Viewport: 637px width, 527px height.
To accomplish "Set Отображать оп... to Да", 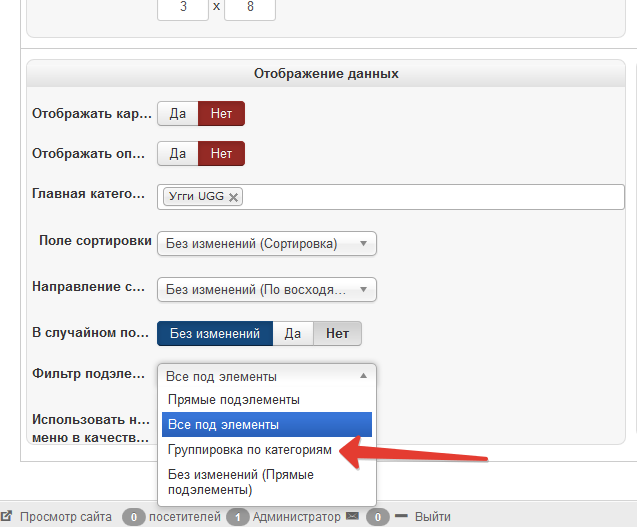I will coord(178,154).
